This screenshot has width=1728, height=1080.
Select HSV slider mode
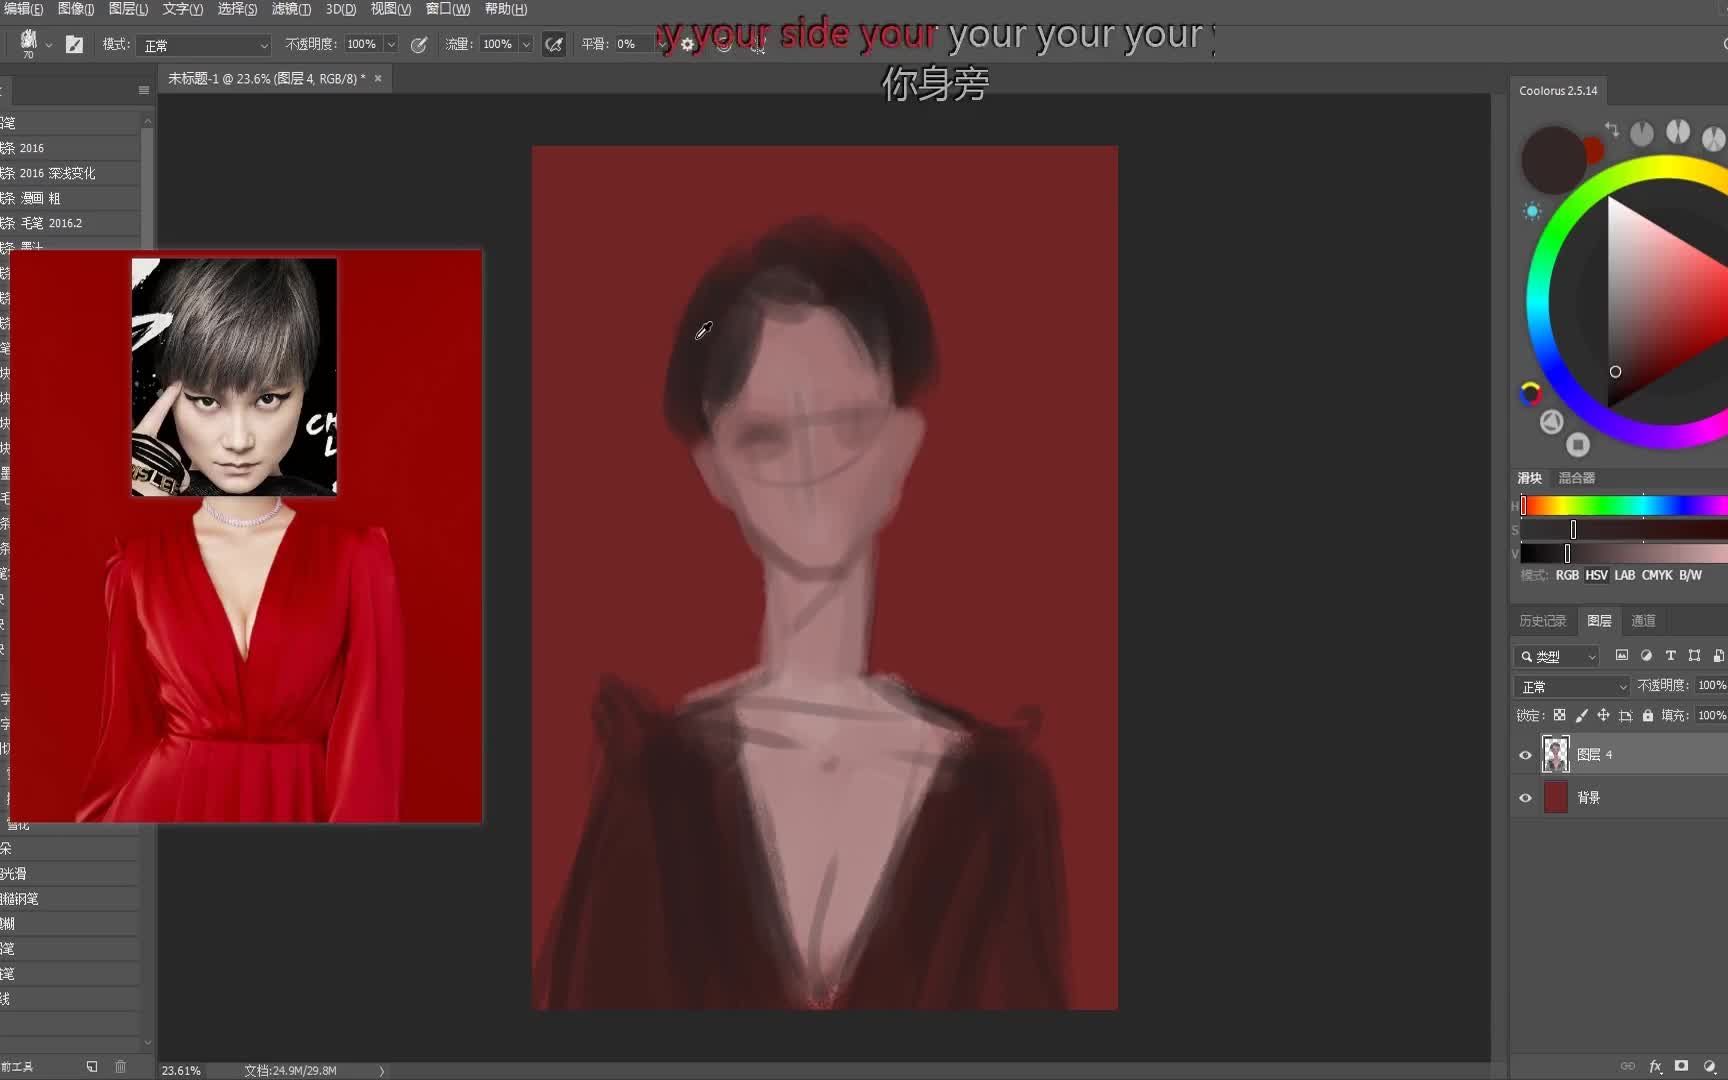1596,576
